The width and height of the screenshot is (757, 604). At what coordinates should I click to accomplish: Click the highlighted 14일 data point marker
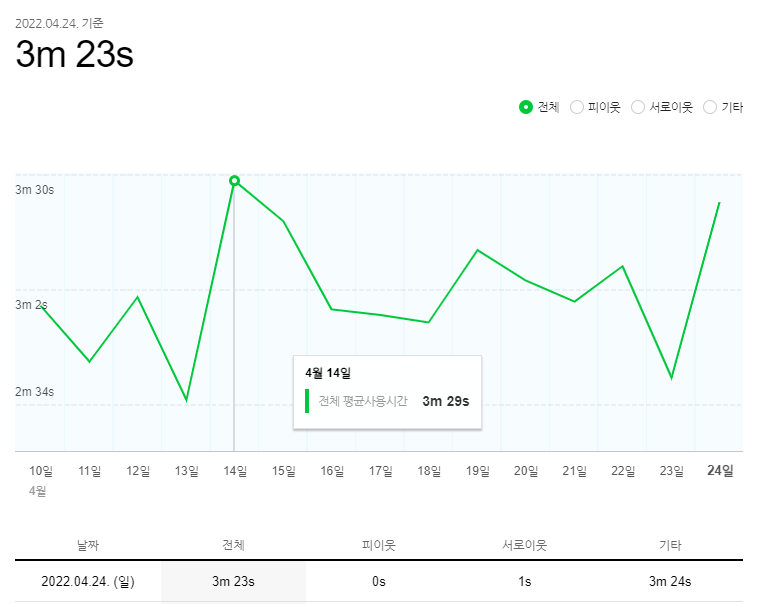coord(235,181)
